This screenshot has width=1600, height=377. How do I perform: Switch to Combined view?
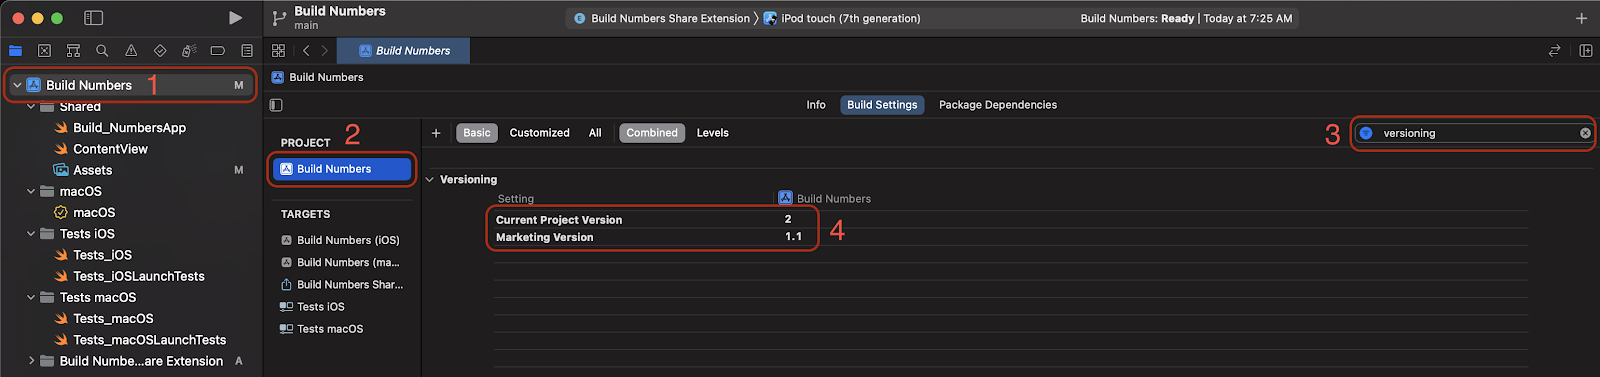(x=652, y=133)
